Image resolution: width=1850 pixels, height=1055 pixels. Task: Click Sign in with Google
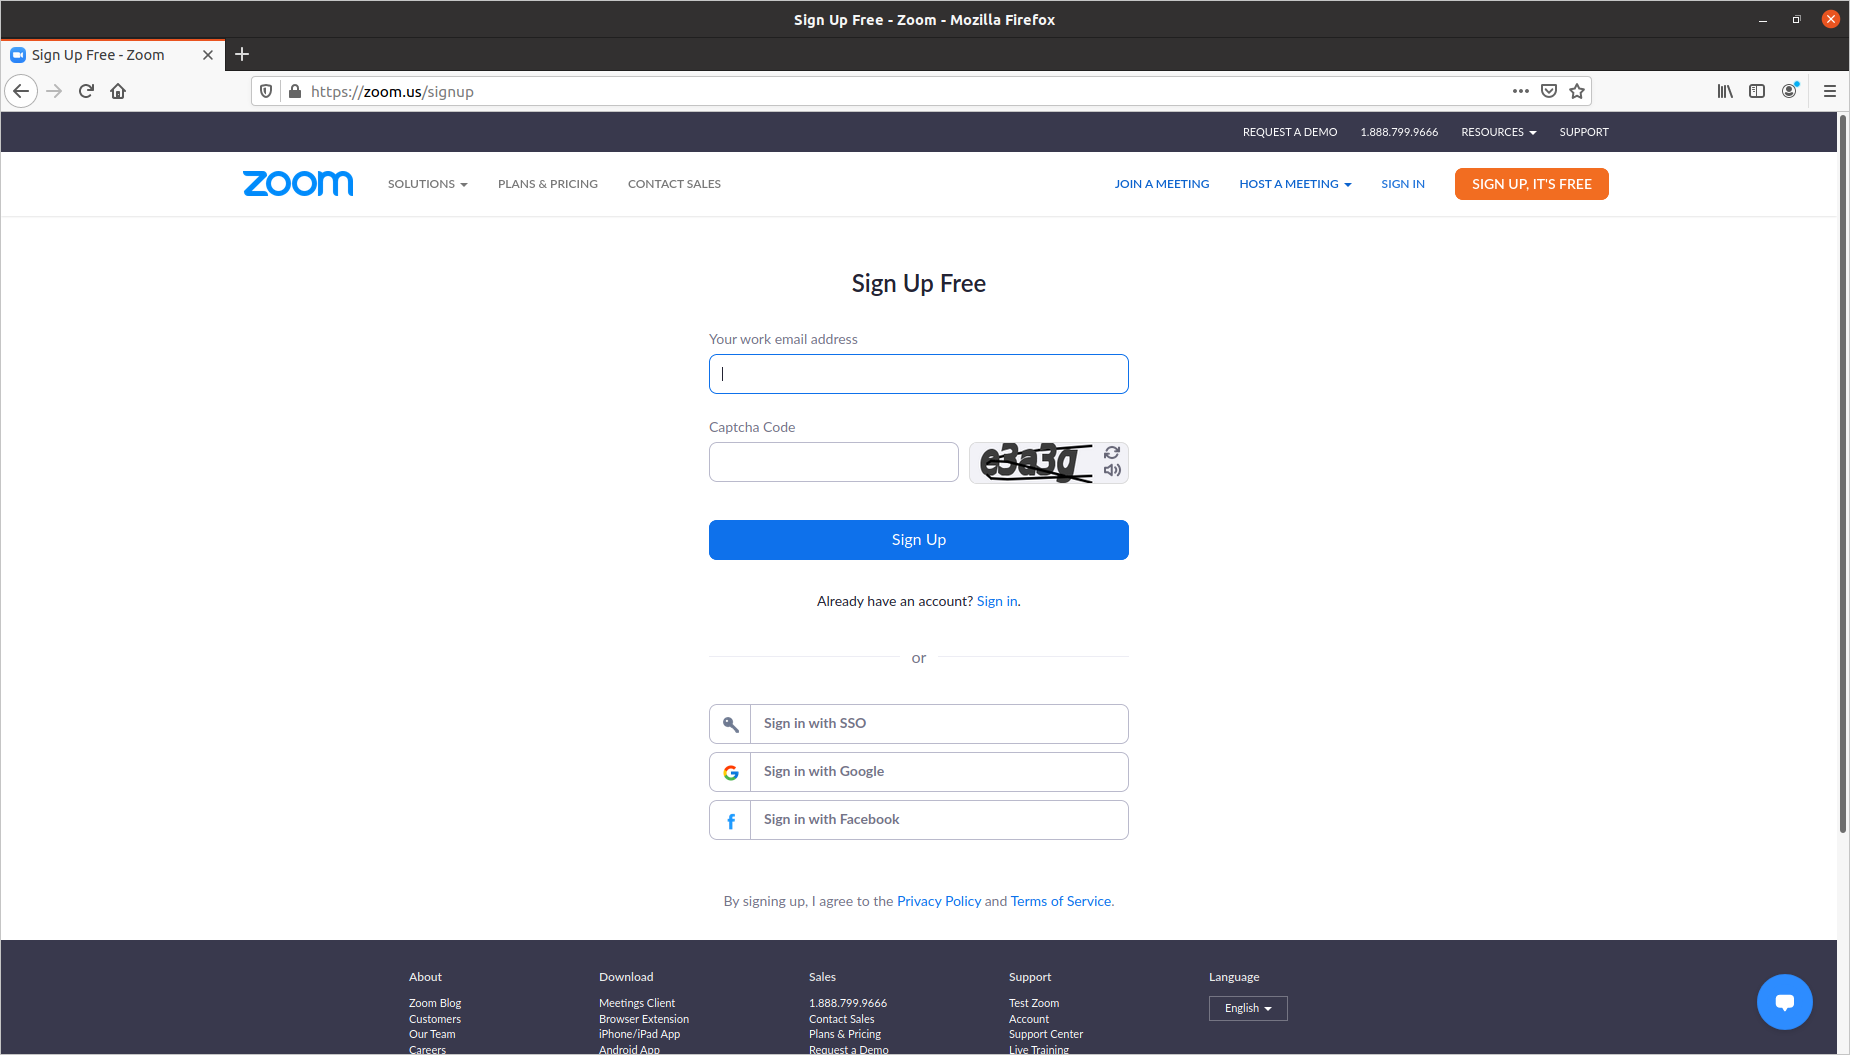tap(919, 772)
